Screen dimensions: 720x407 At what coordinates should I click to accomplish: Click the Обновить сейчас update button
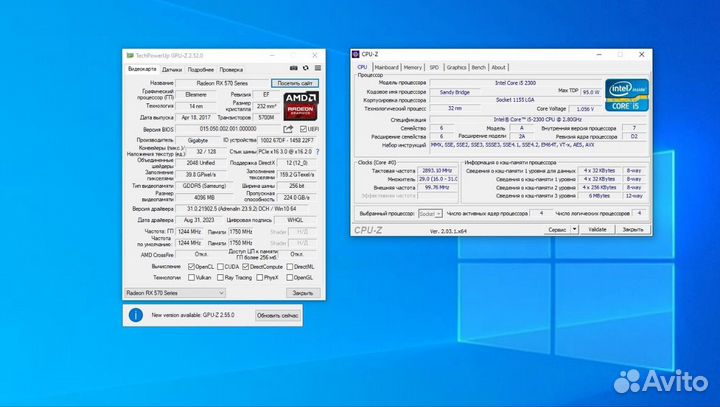(x=278, y=316)
